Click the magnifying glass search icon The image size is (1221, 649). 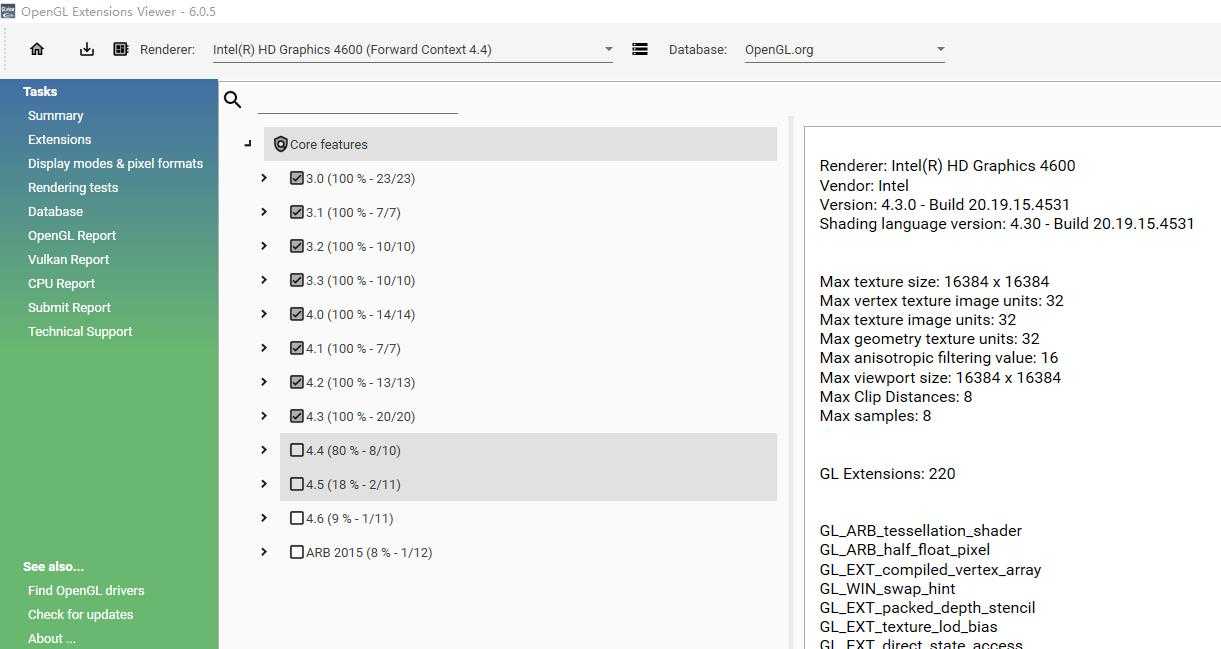tap(233, 99)
